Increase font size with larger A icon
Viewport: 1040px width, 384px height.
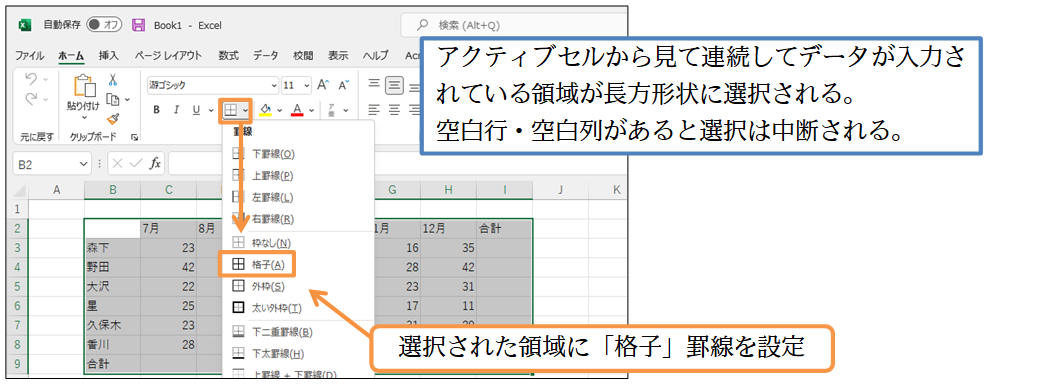pos(323,85)
